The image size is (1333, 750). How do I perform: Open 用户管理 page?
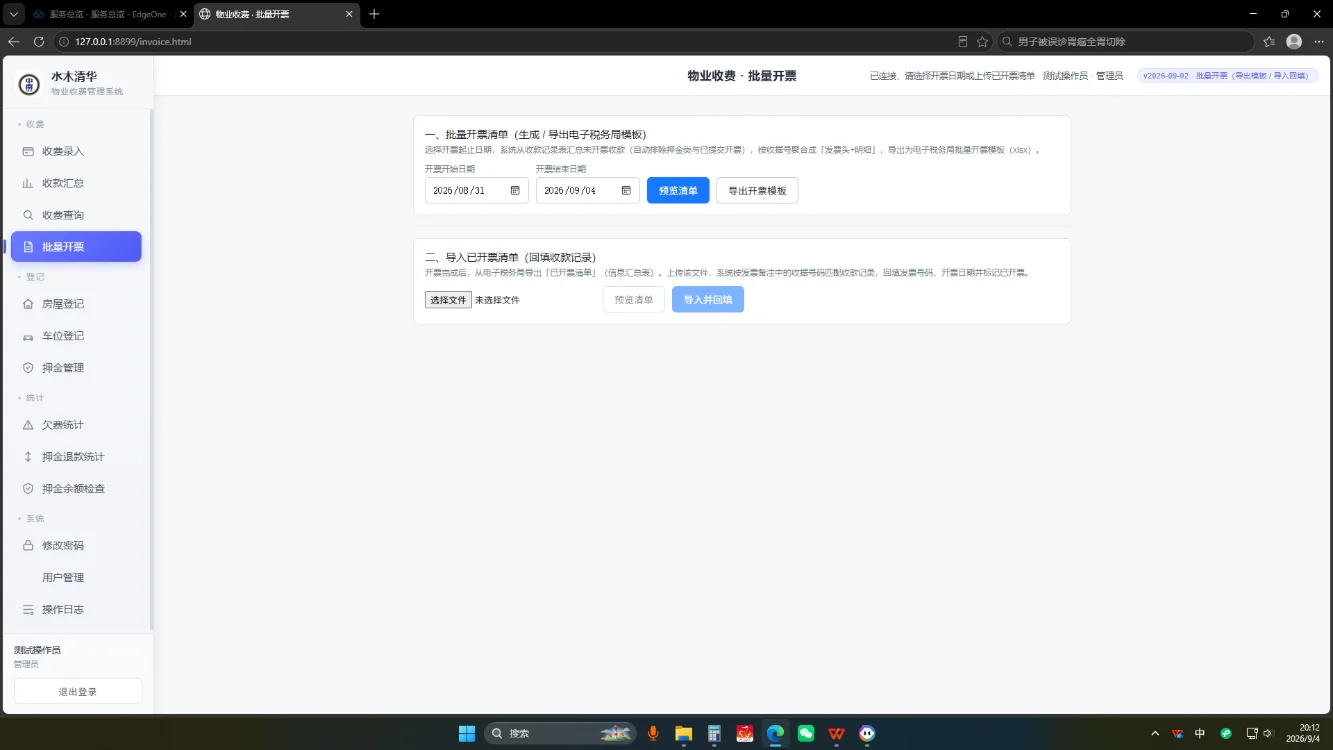[76, 578]
